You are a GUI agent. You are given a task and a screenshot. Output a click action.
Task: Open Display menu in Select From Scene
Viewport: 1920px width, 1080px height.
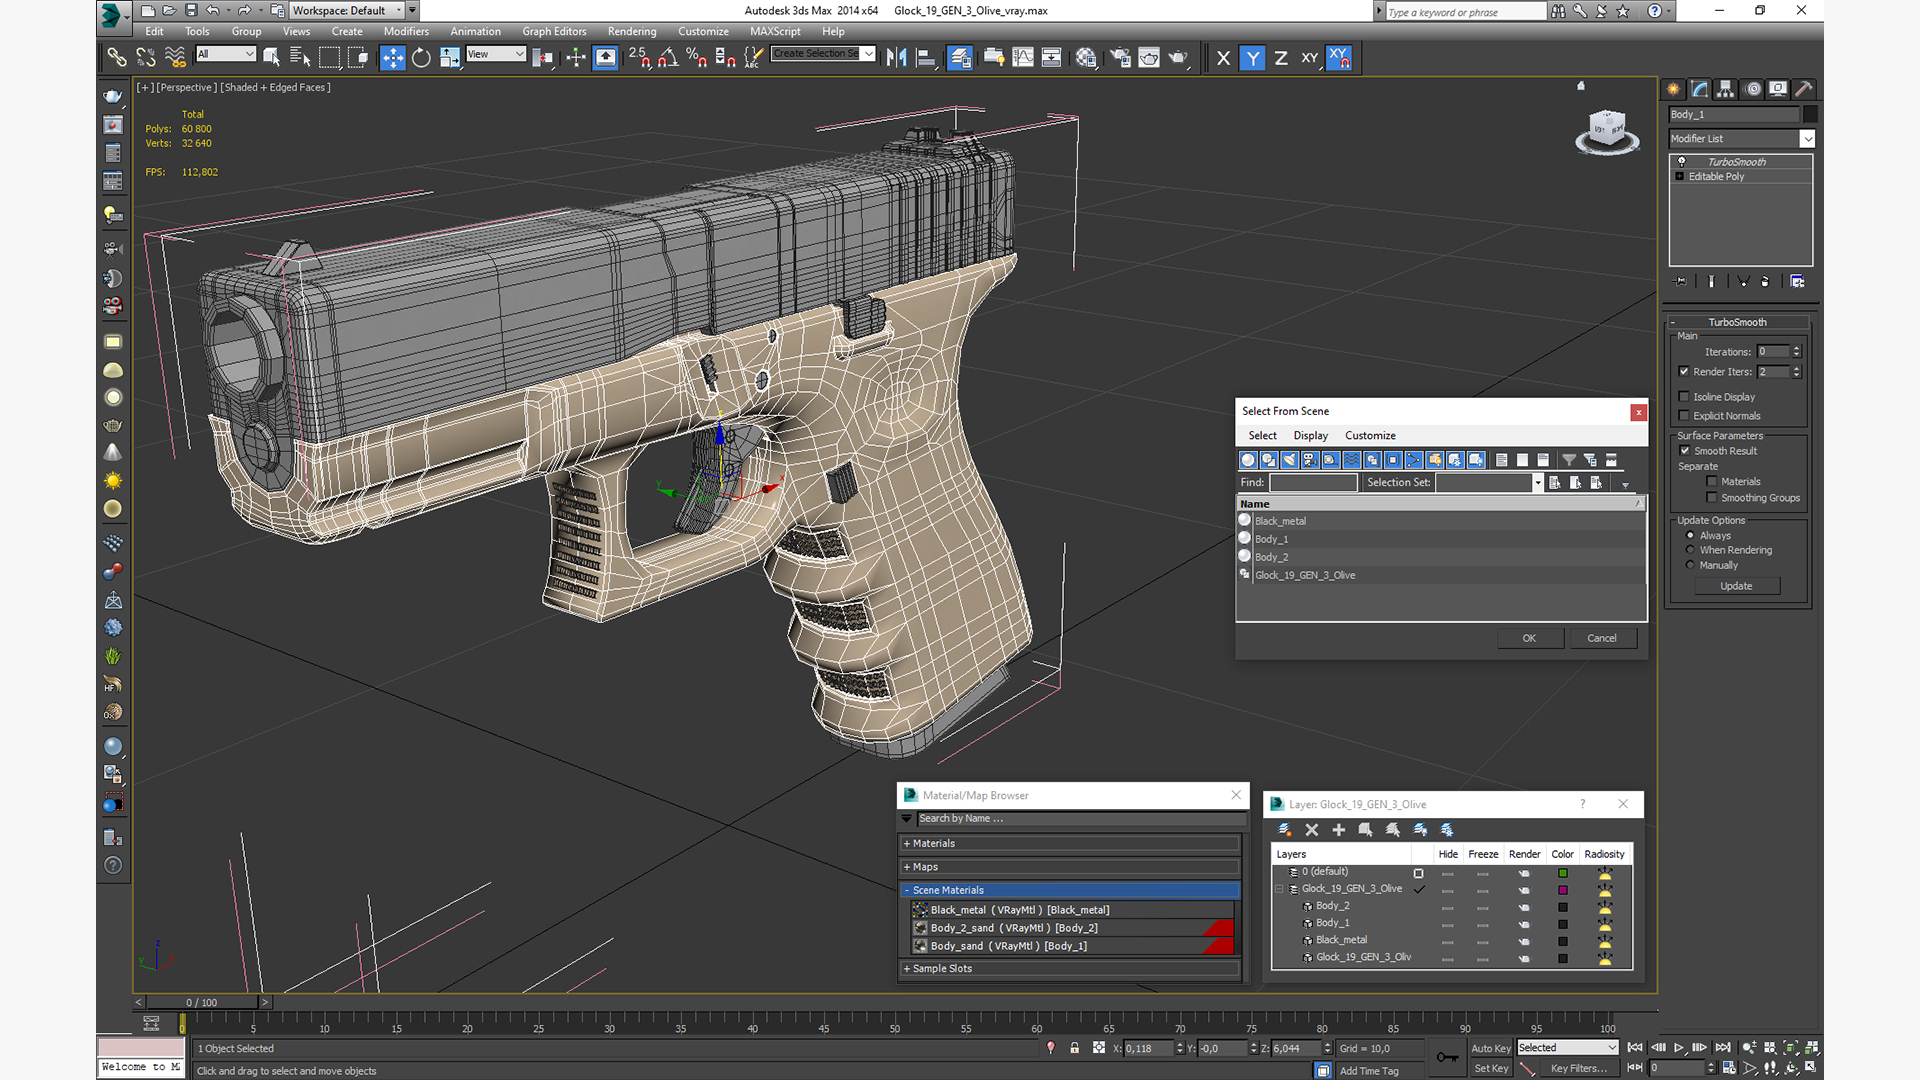pyautogui.click(x=1310, y=435)
